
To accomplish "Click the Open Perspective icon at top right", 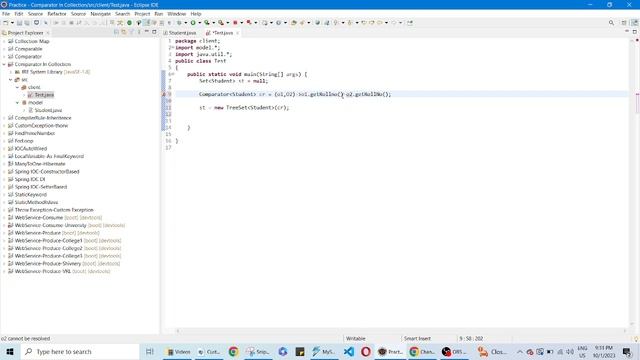I will [x=624, y=23].
